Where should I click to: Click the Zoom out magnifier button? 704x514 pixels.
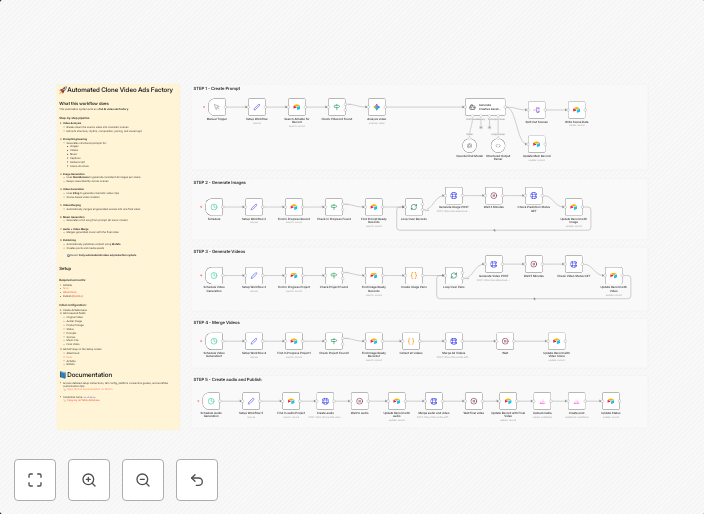click(143, 480)
